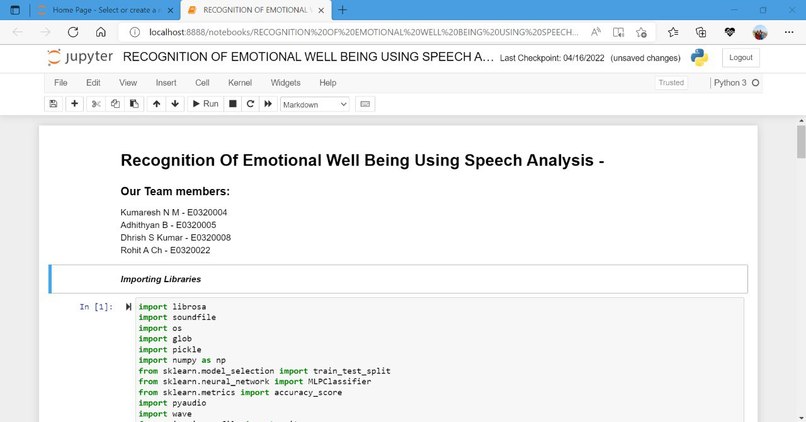Screen dimensions: 806x422
Task: Open the File menu
Action: click(x=61, y=83)
